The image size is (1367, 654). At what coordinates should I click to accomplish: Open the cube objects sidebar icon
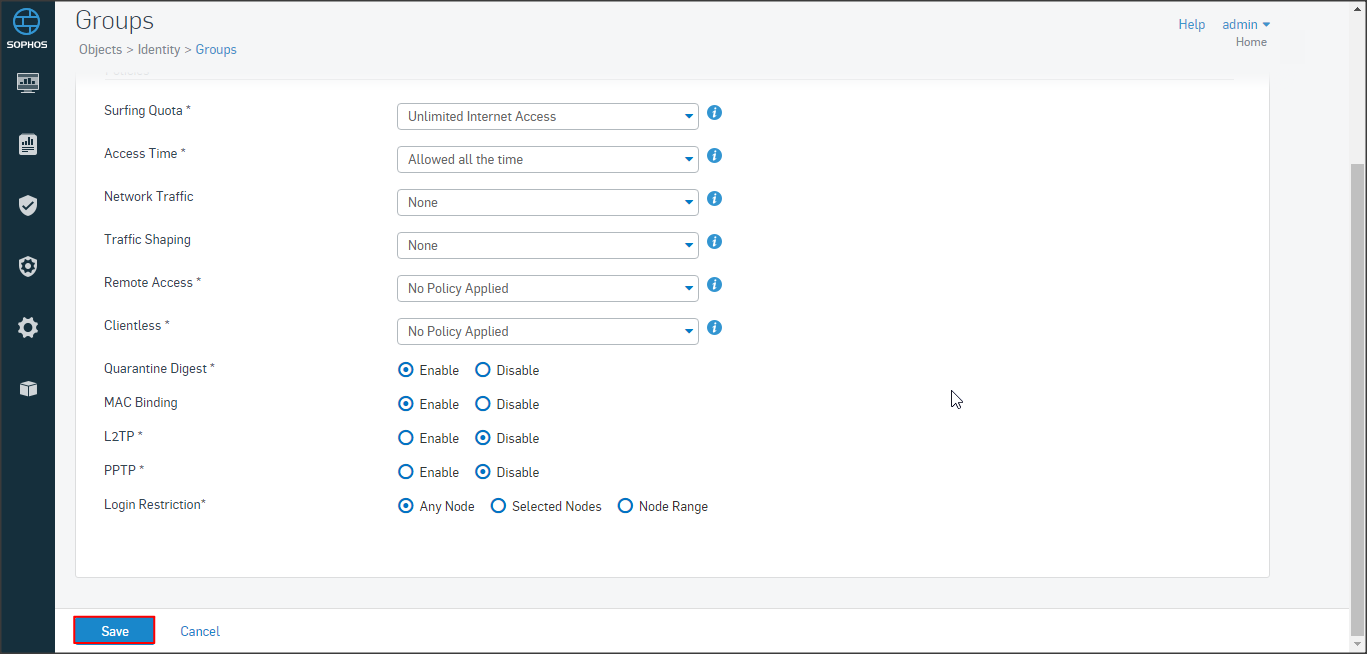(28, 389)
